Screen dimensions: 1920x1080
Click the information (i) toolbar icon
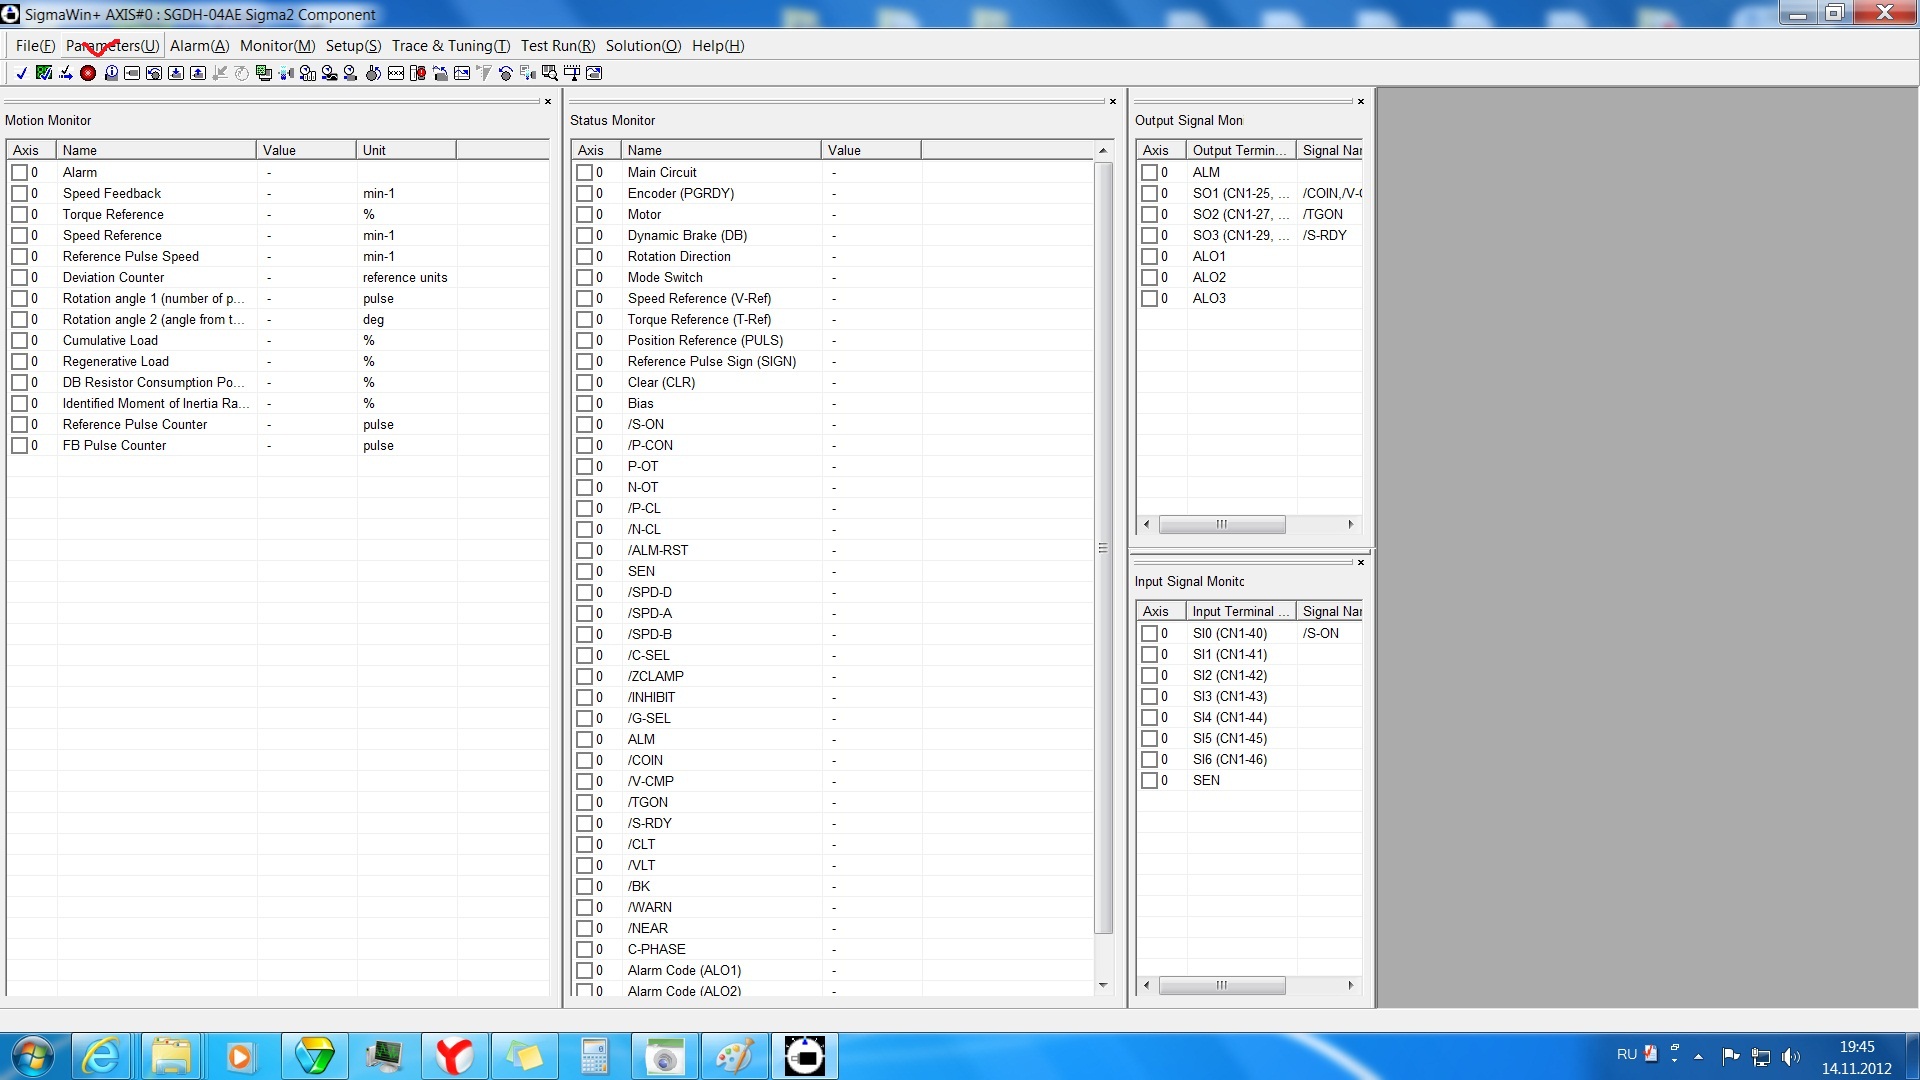point(111,73)
